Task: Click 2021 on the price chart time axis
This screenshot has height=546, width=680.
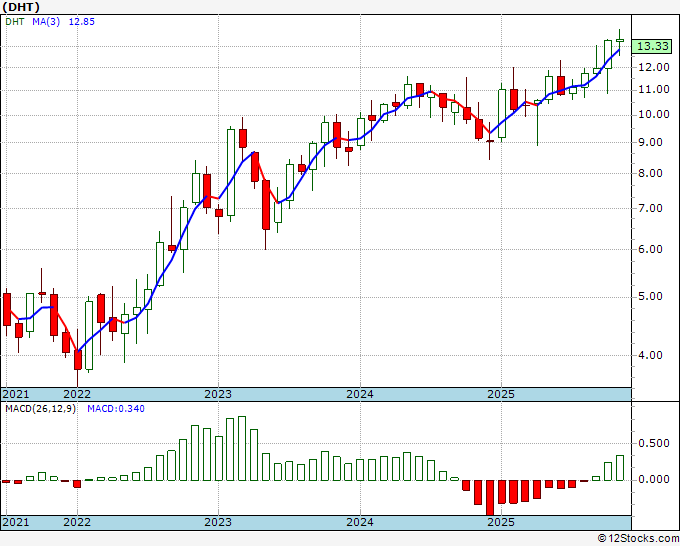Action: [16, 394]
